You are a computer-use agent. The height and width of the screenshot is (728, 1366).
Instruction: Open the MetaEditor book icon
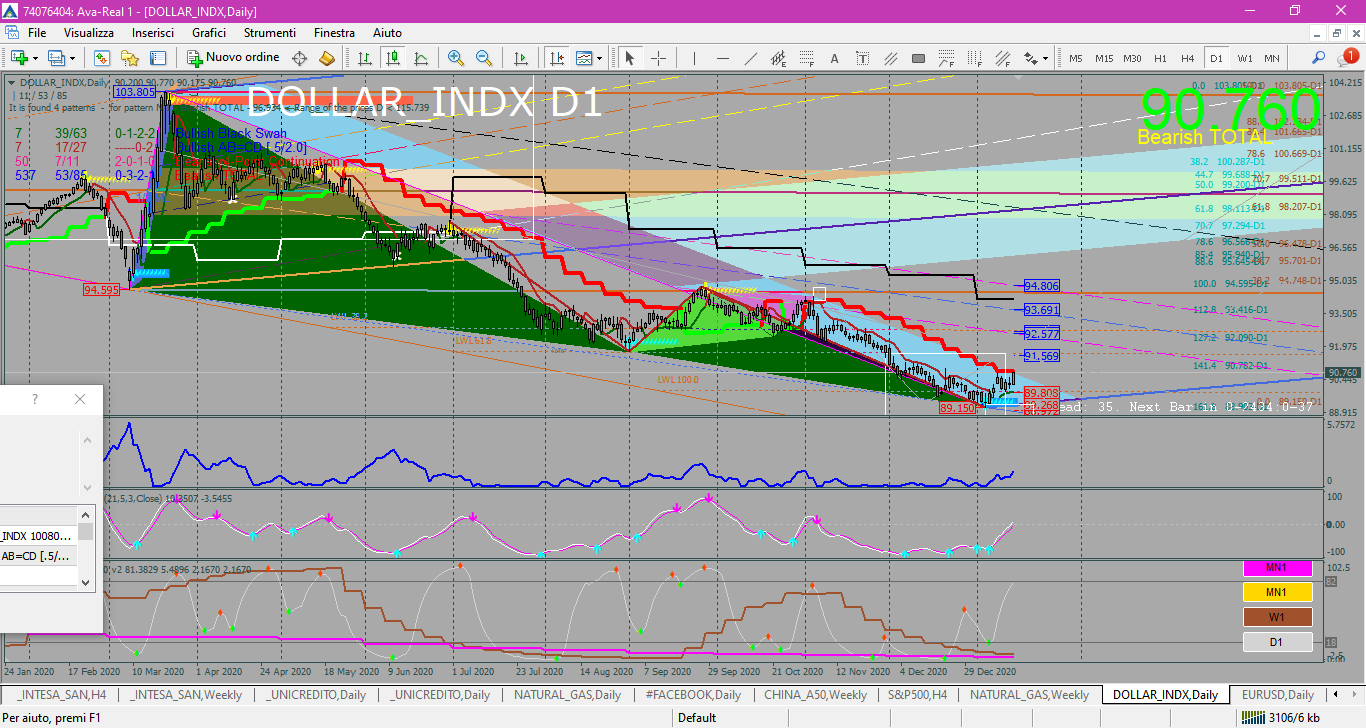[327, 58]
